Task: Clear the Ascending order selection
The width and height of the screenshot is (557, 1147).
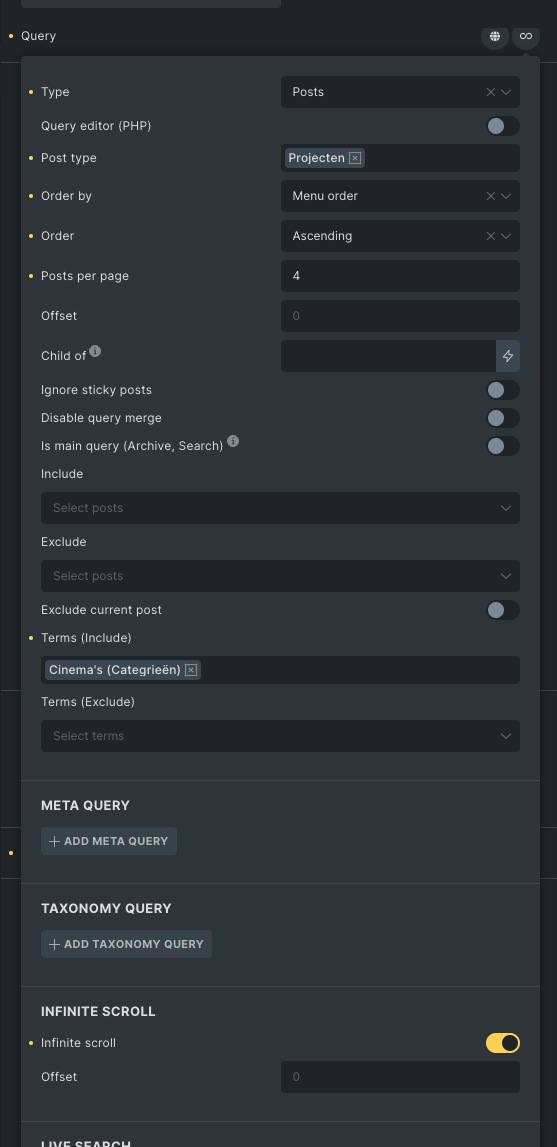Action: 490,236
